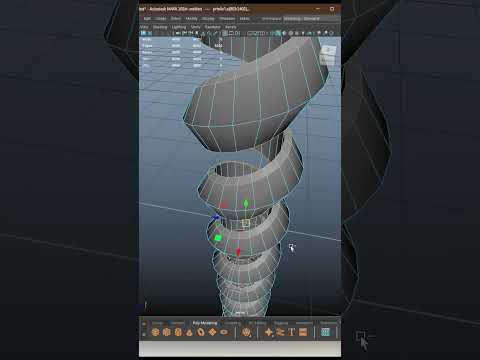This screenshot has height=360, width=480.
Task: Open the Windows menu
Action: point(227,19)
